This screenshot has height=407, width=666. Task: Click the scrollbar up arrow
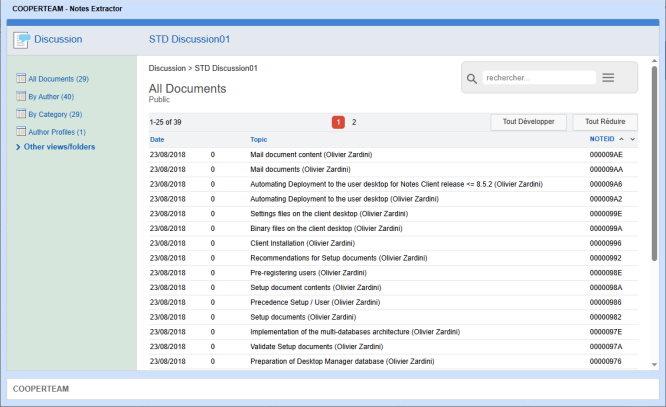tap(654, 61)
